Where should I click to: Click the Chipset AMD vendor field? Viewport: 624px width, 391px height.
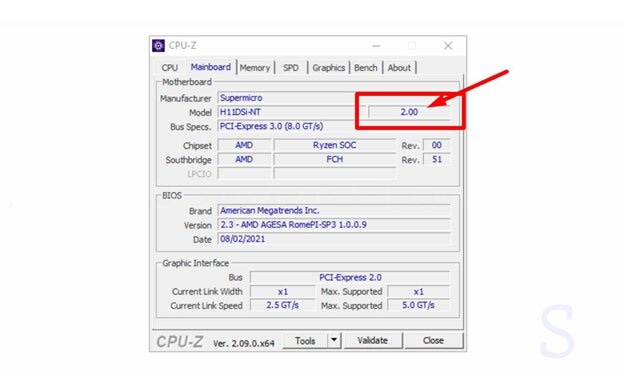[244, 145]
